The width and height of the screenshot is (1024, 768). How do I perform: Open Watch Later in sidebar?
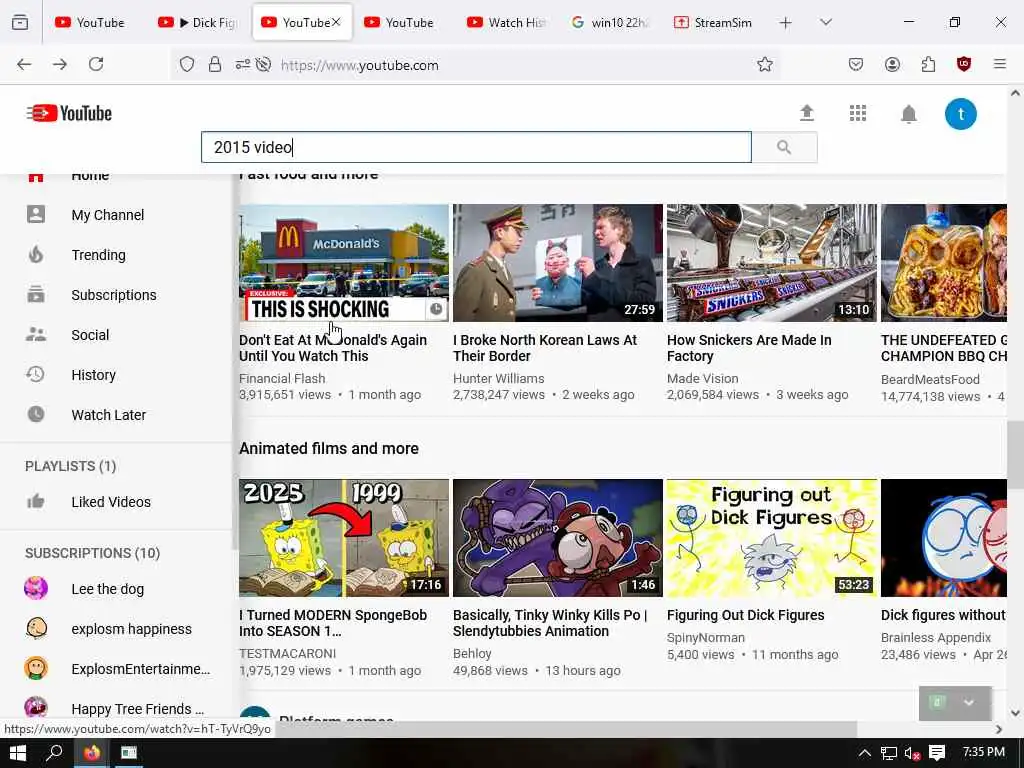click(108, 415)
